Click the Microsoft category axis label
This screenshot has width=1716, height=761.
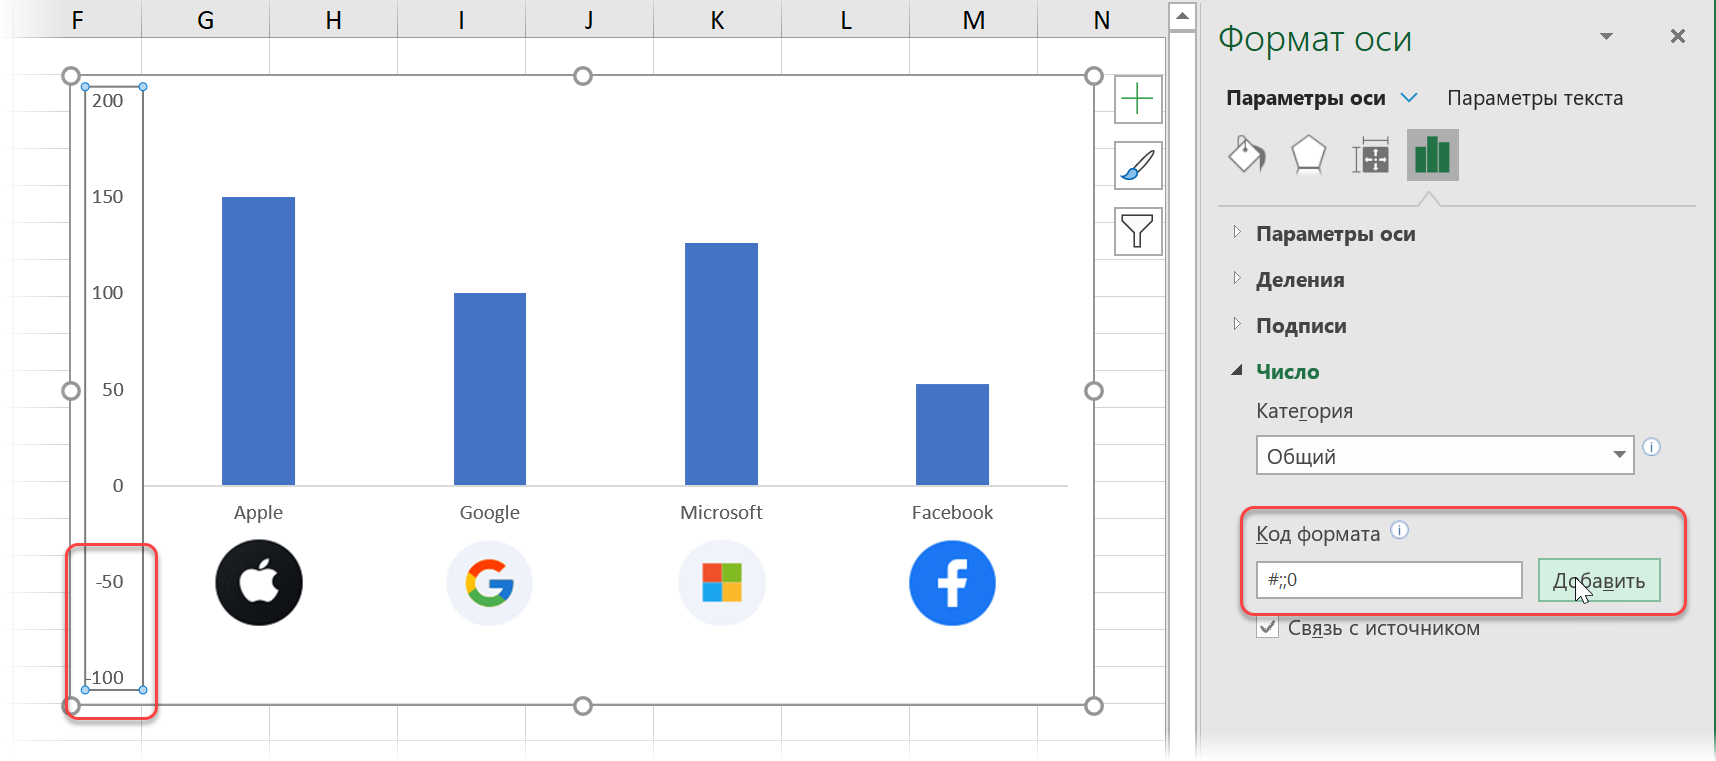721,513
